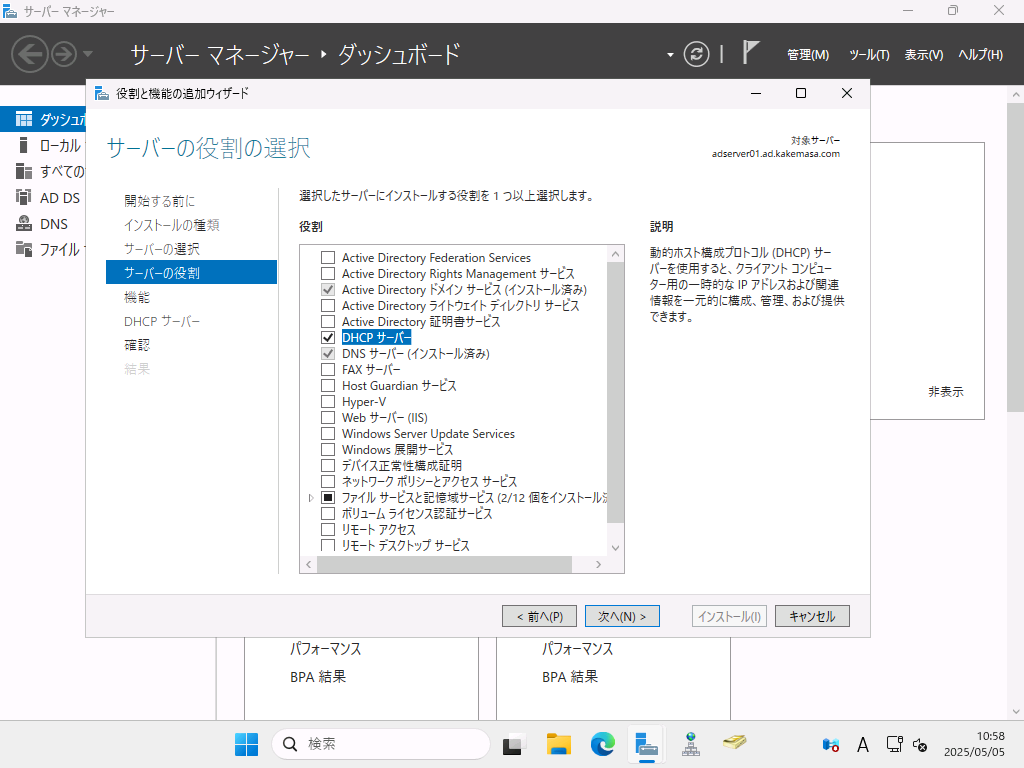The image size is (1024, 768).
Task: Check the Host Guardian サービス role
Action: [x=328, y=385]
